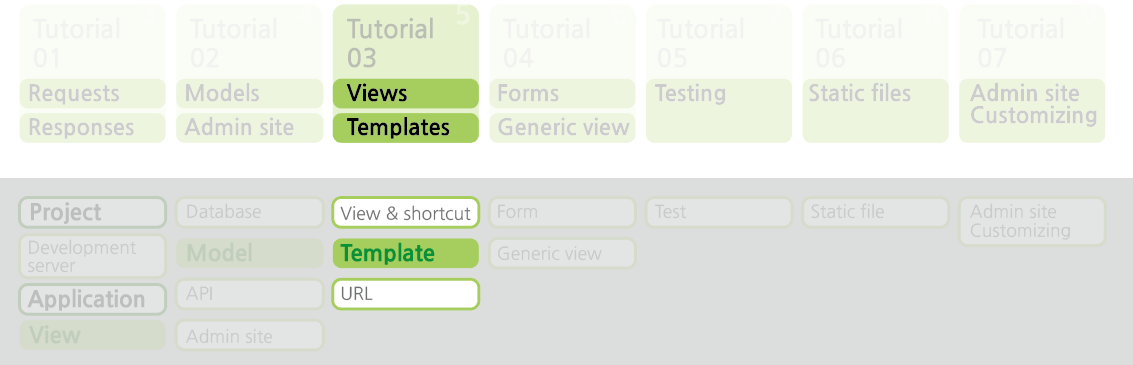Click the highlighted Templates label
Viewport: 1133px width, 365px height.
405,127
